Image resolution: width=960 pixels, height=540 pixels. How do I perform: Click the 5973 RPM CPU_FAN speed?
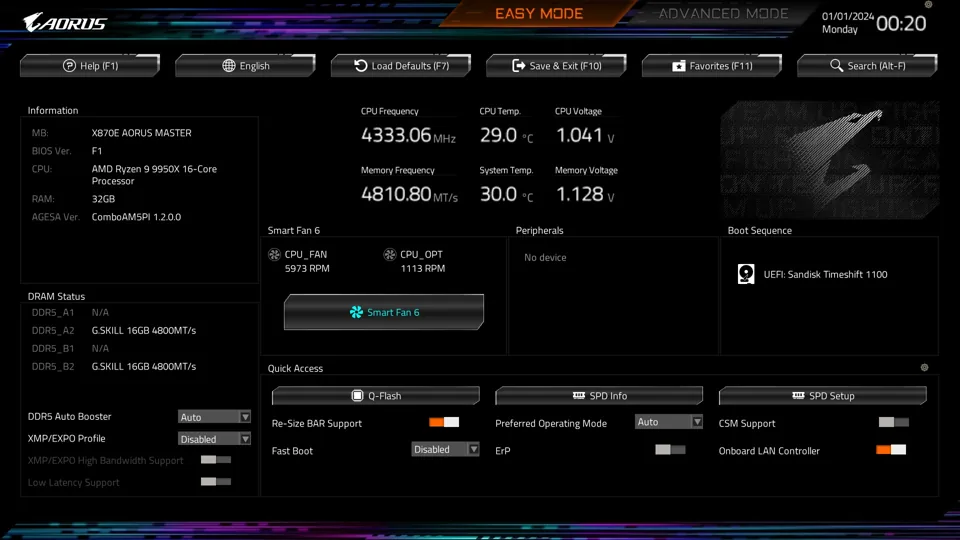point(307,268)
